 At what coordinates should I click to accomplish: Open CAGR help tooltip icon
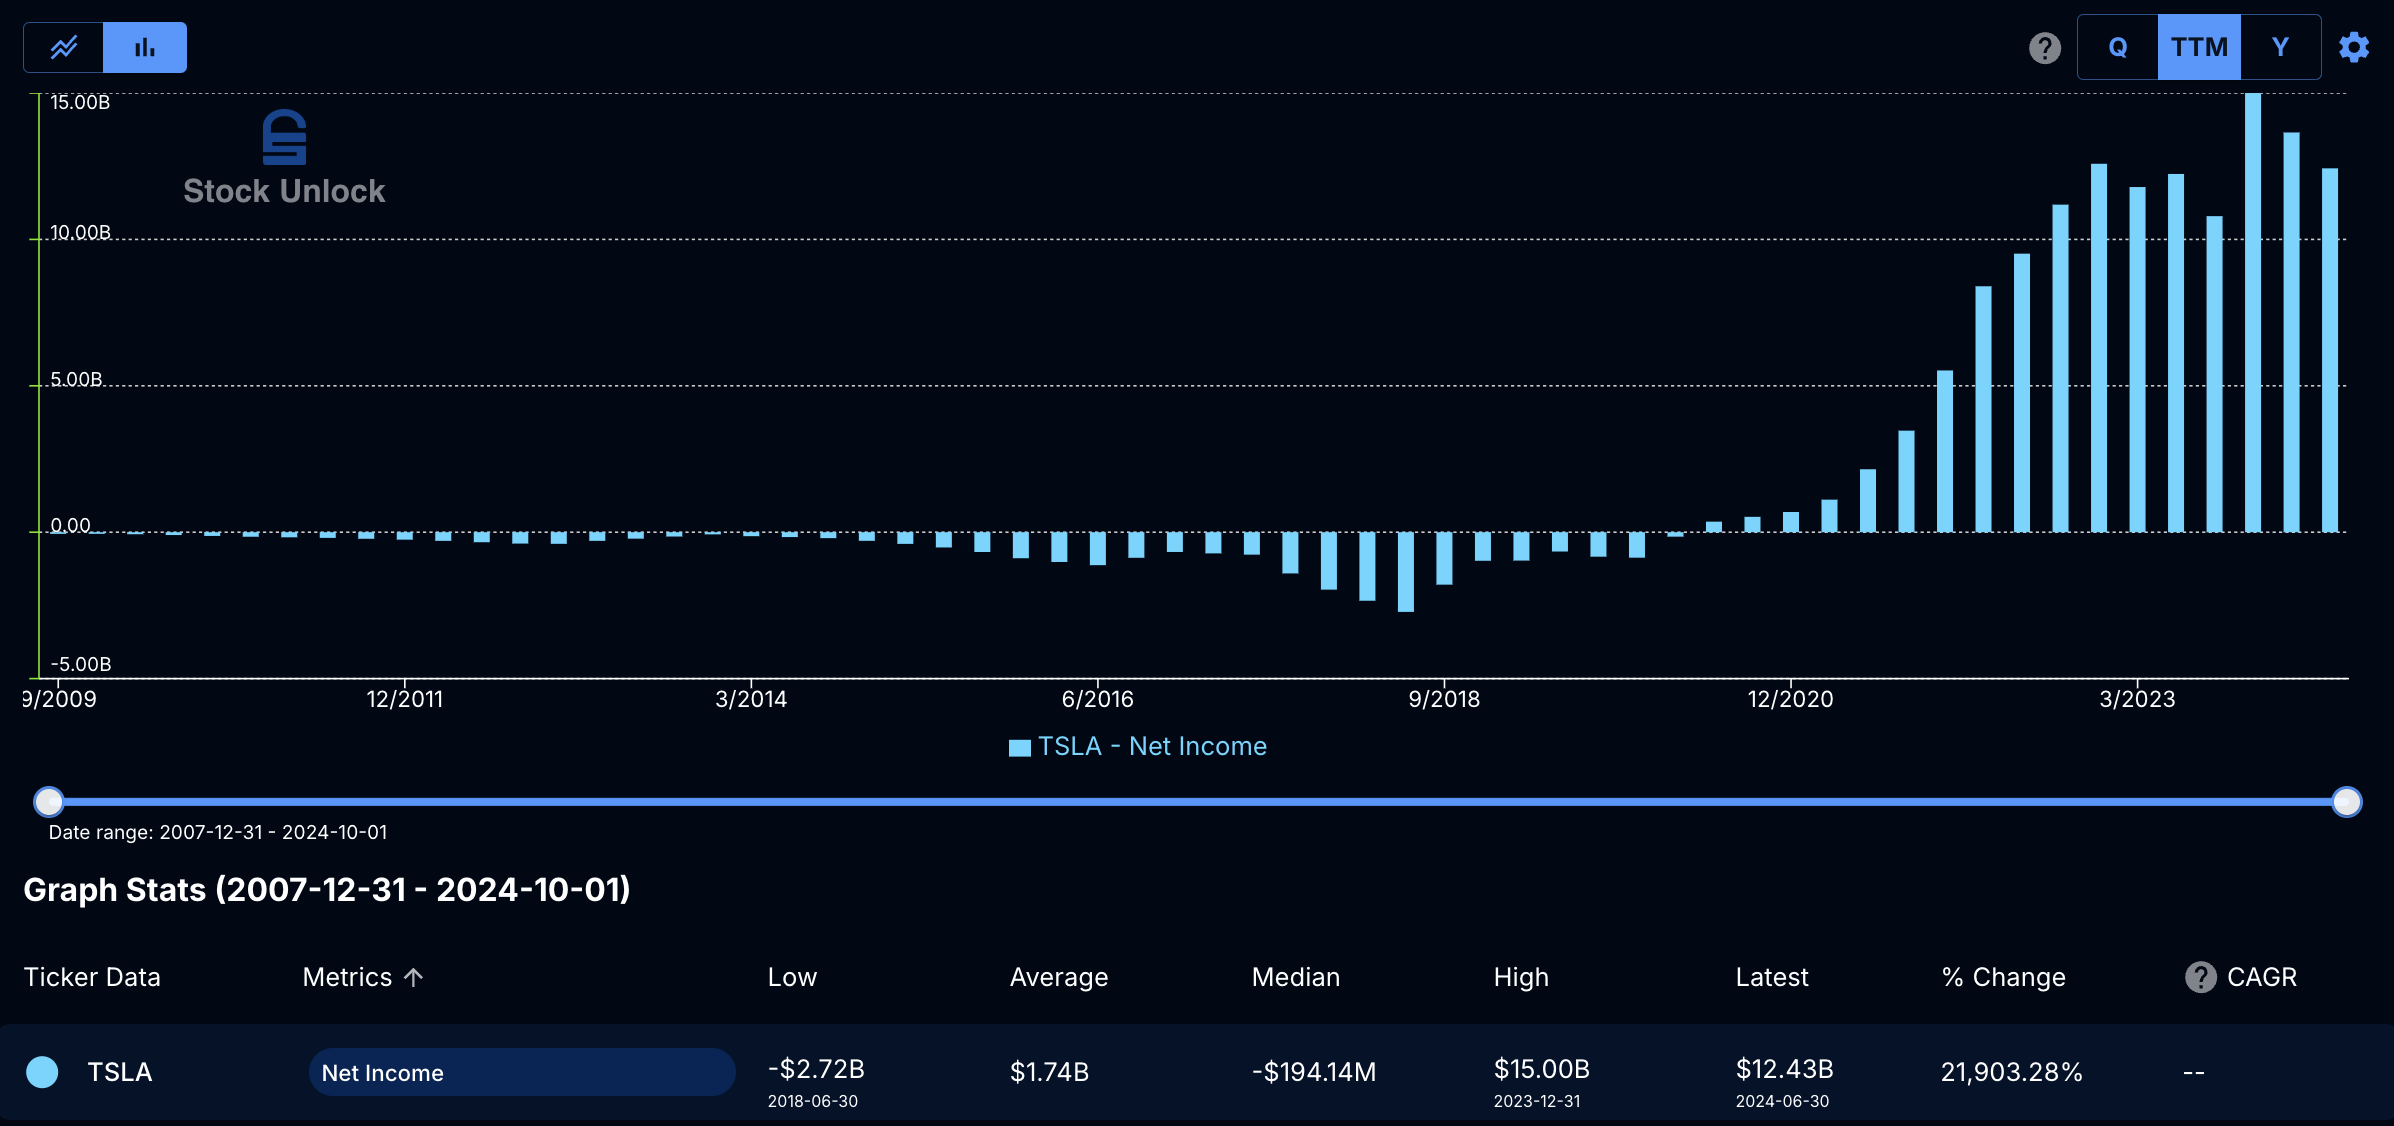click(x=2200, y=977)
